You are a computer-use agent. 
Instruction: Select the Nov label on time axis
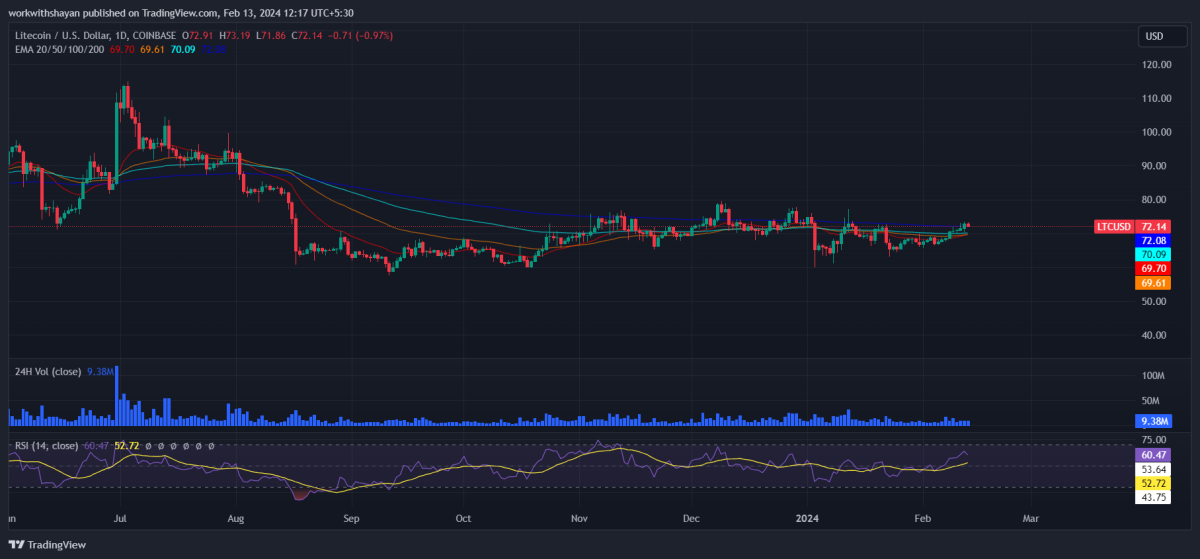(579, 519)
